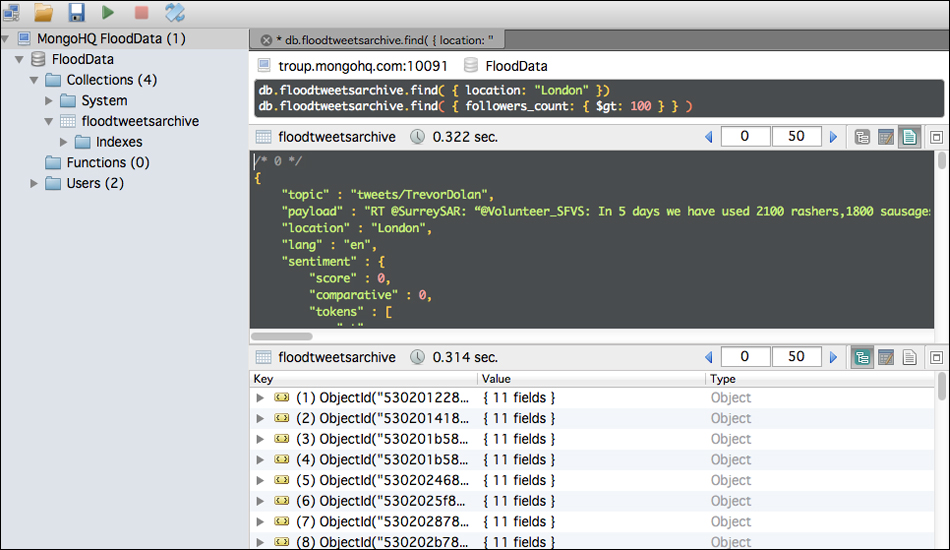950x550 pixels.
Task: Click the Key column header
Action: click(364, 379)
